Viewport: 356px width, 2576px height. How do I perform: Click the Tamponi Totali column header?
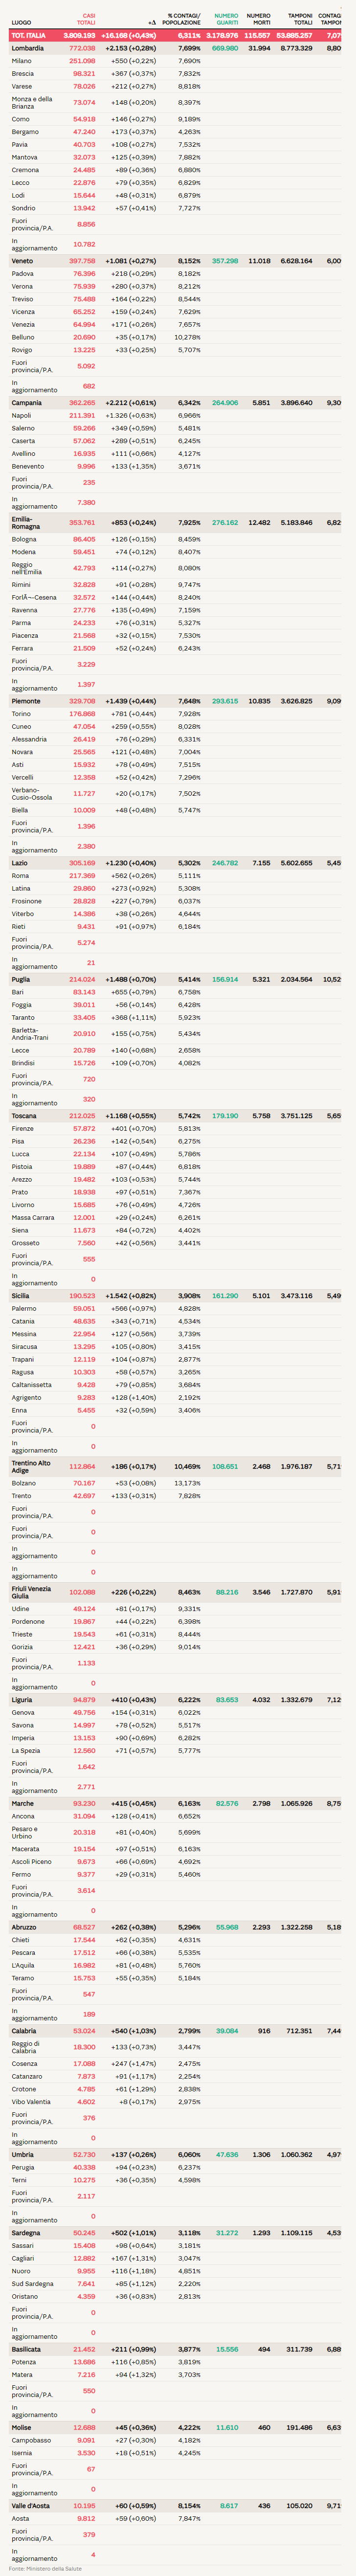(300, 19)
